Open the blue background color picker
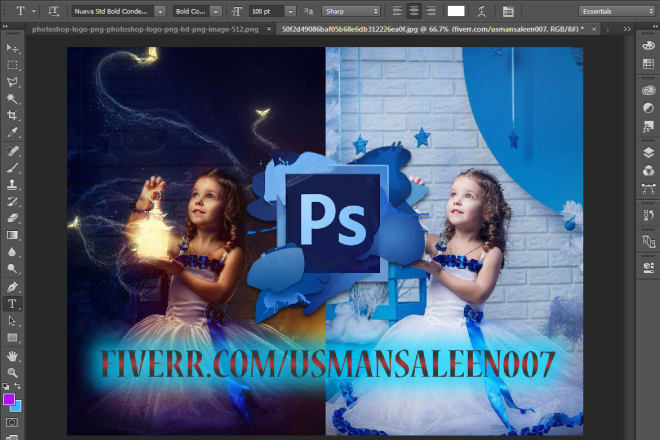 tap(17, 407)
